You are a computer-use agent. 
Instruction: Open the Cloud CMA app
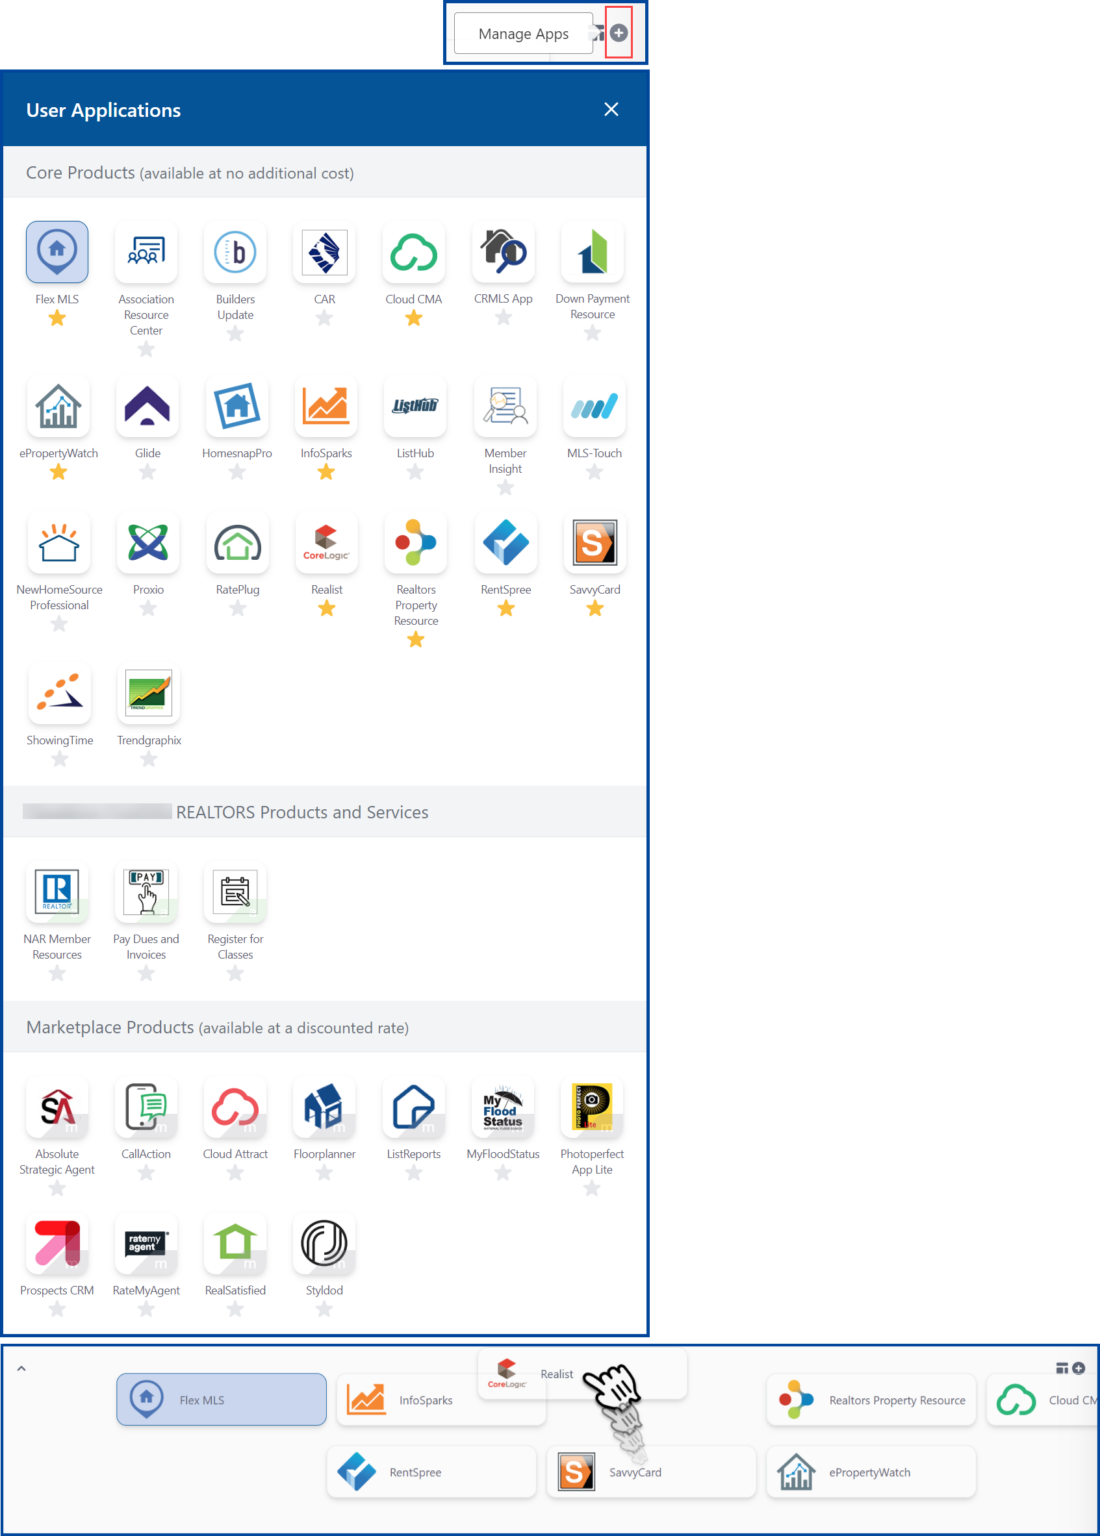click(x=413, y=253)
